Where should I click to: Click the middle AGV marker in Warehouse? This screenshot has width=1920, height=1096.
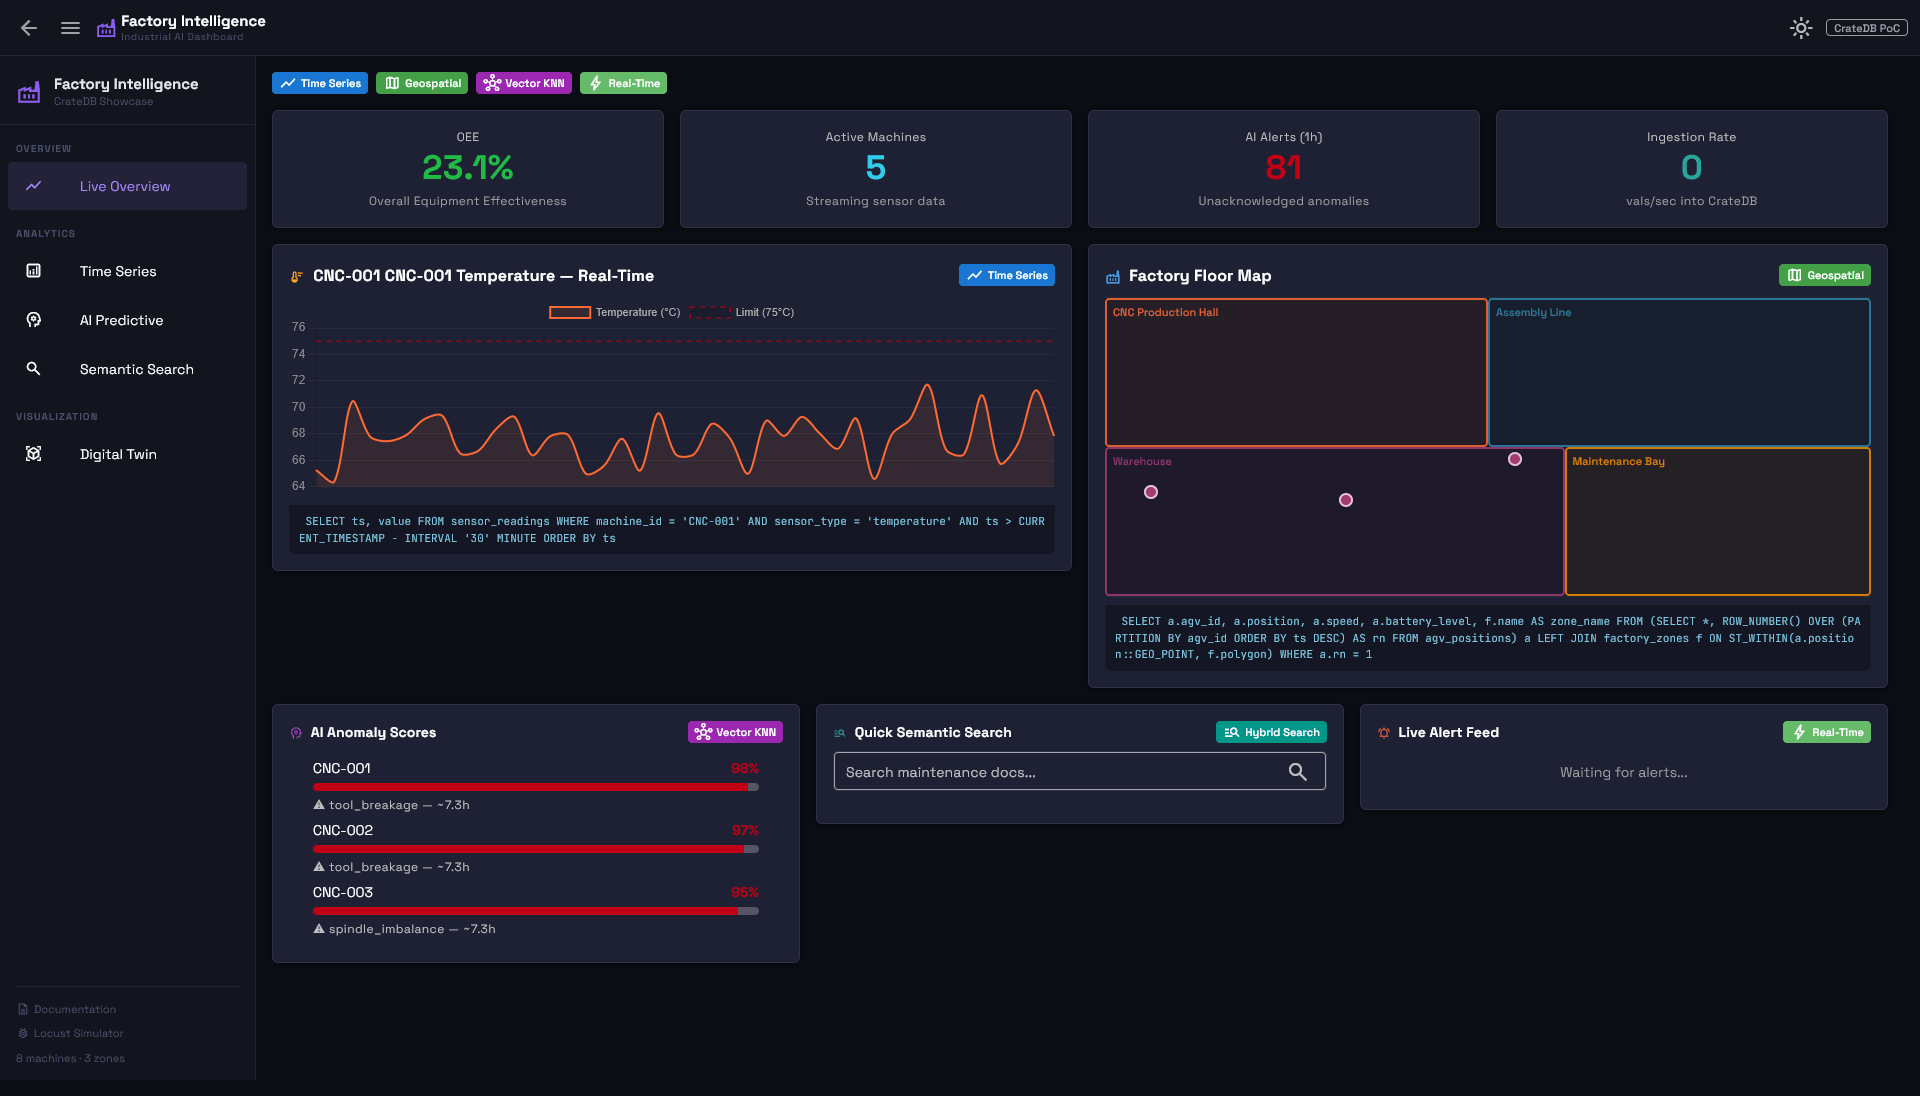pyautogui.click(x=1346, y=500)
